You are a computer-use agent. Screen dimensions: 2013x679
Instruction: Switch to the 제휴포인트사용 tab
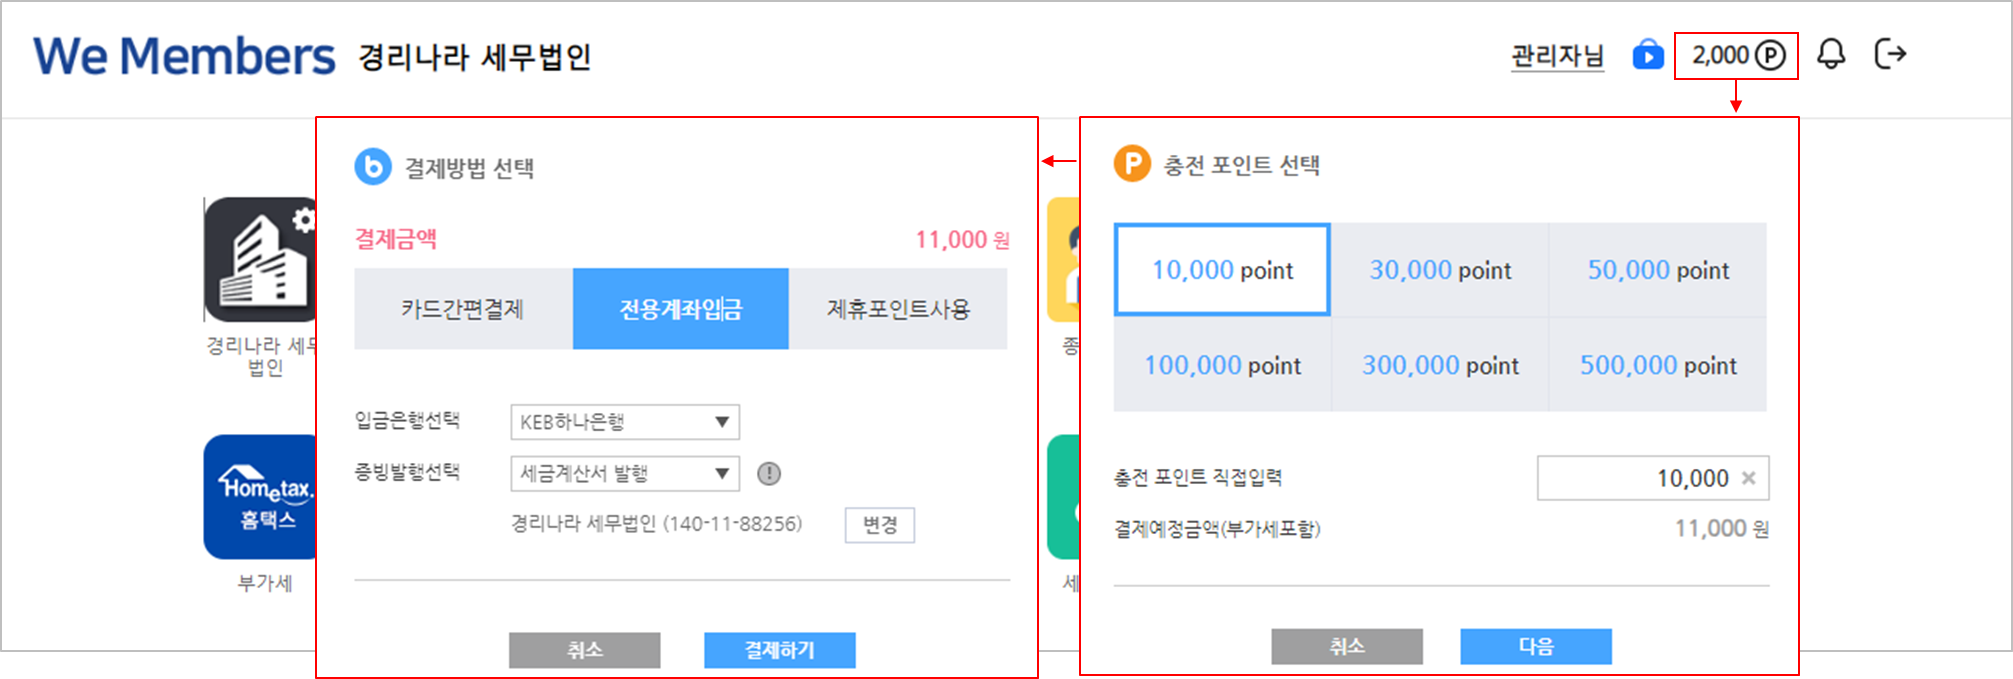coord(898,309)
